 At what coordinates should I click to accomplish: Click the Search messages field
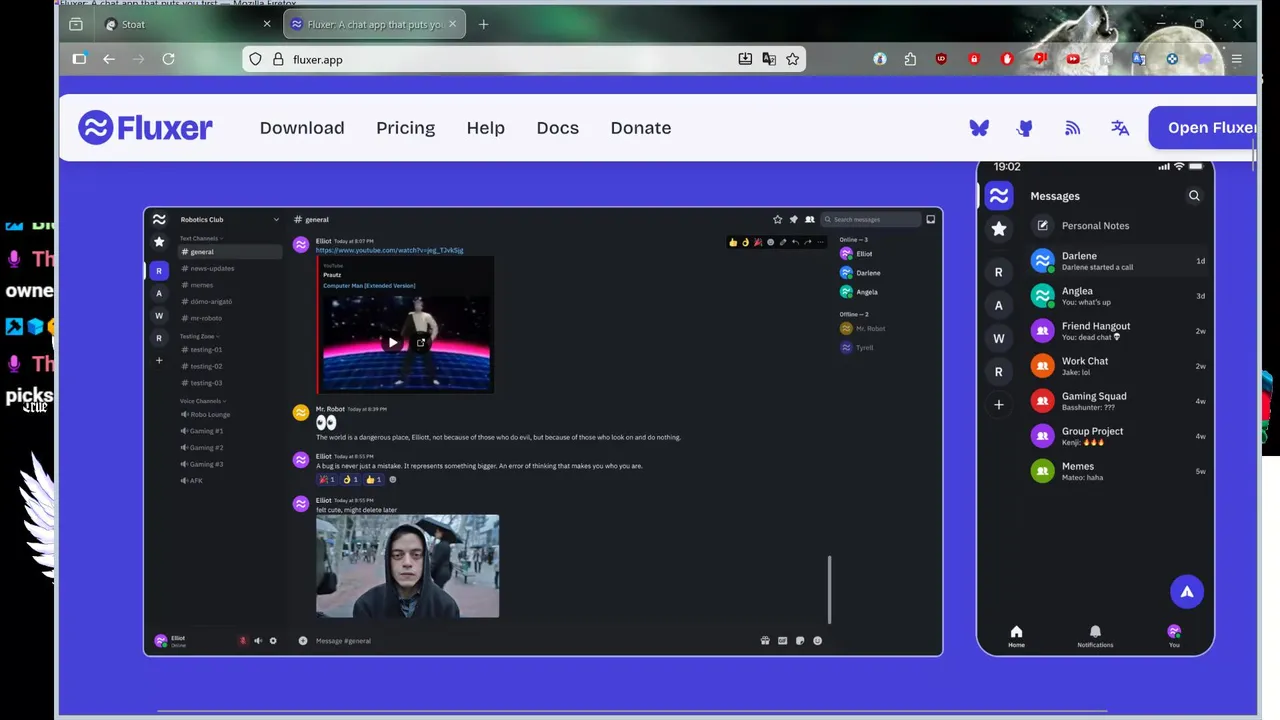tap(870, 219)
